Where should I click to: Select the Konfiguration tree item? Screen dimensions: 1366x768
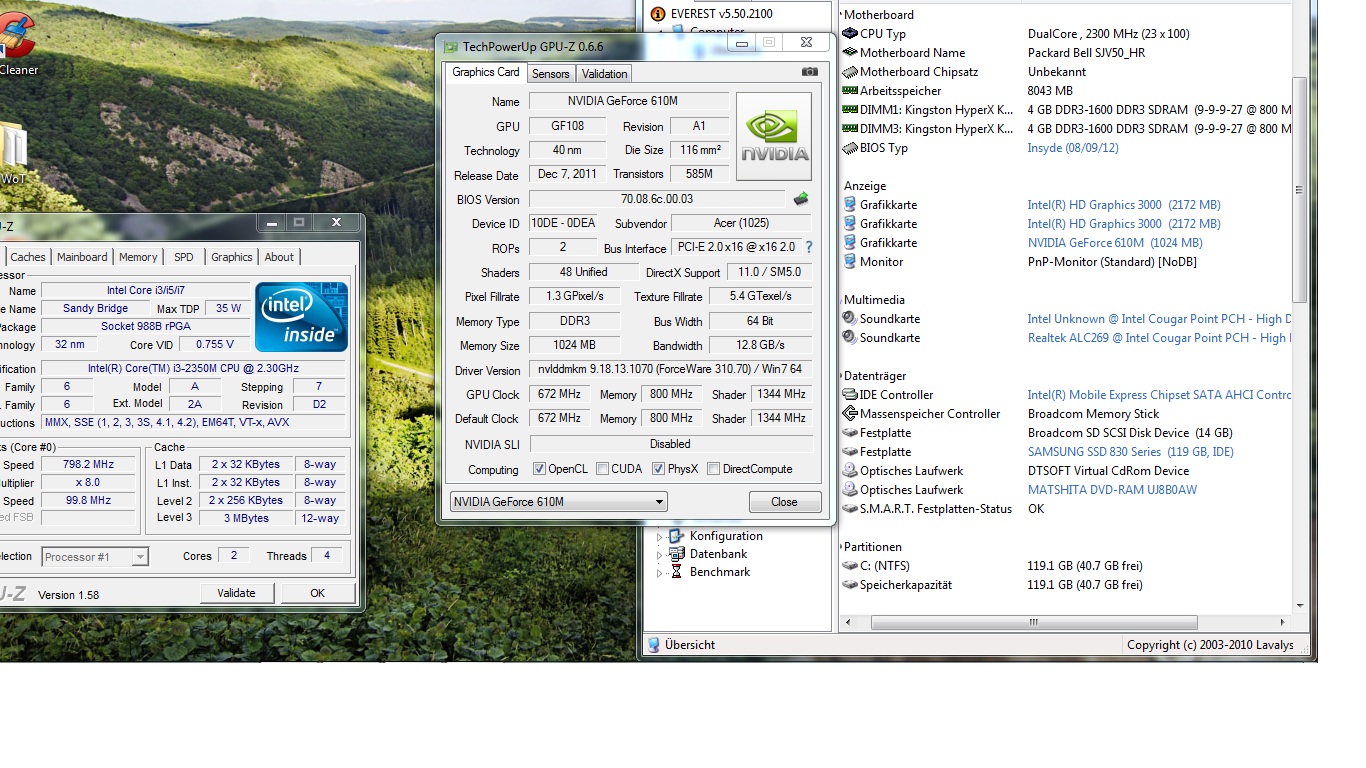[726, 536]
